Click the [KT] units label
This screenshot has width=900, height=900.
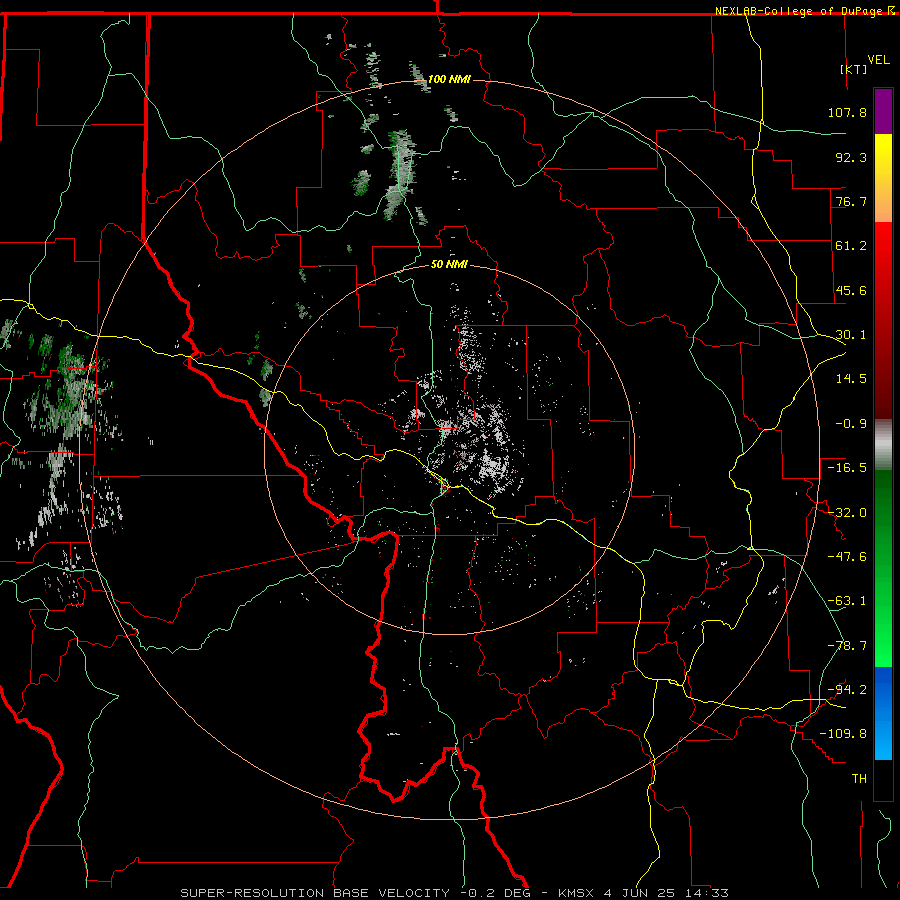(854, 69)
